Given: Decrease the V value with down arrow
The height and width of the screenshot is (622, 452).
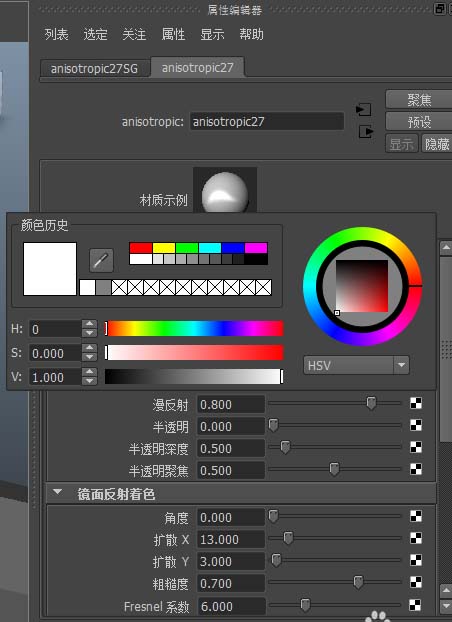Looking at the screenshot, I should click(x=90, y=381).
